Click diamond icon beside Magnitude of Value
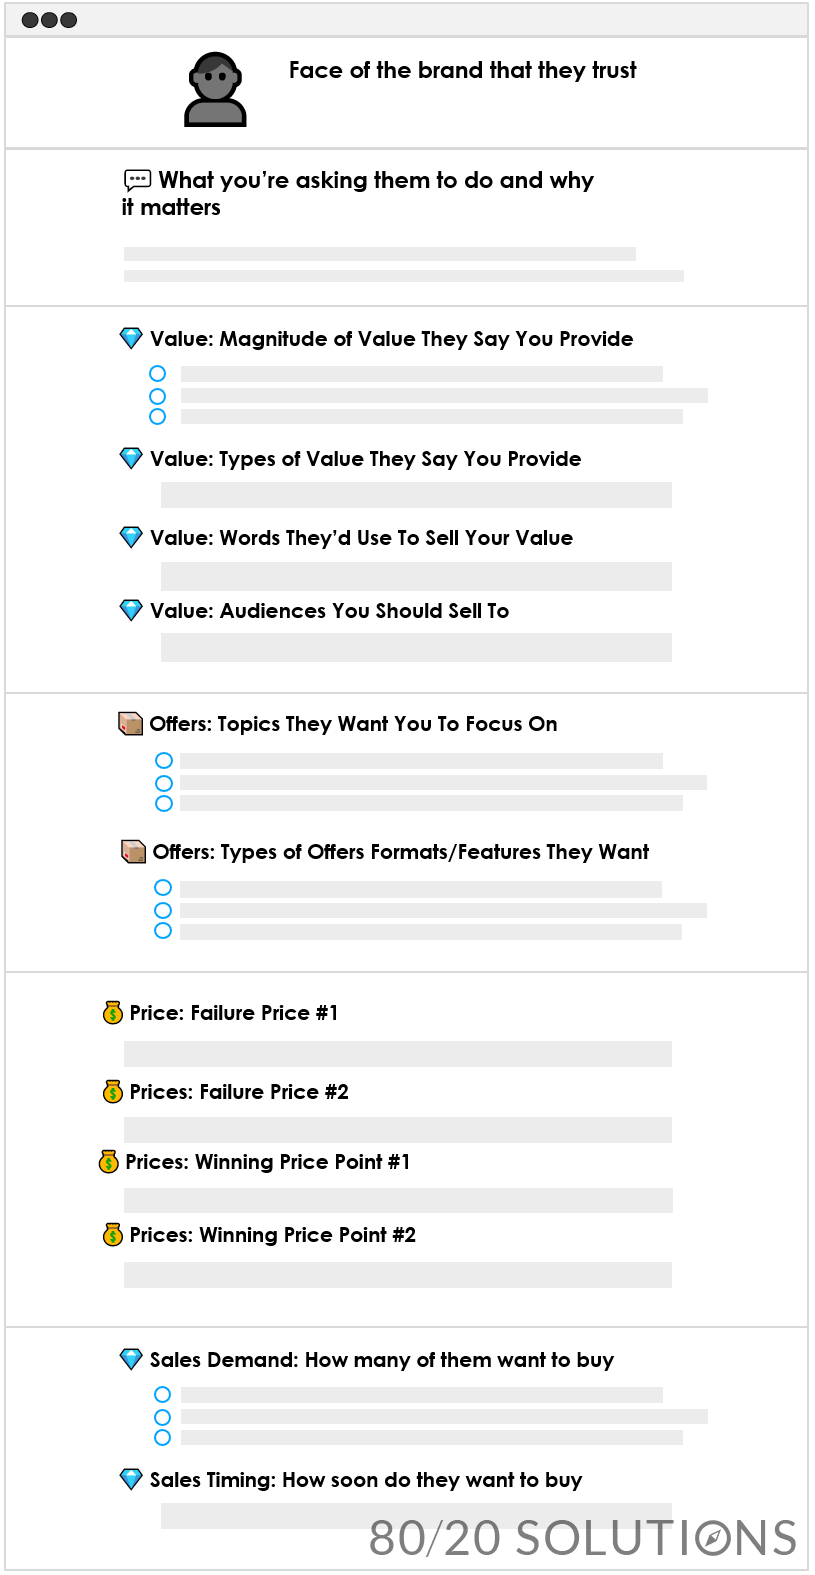Viewport: 815px width, 1575px height. 131,338
